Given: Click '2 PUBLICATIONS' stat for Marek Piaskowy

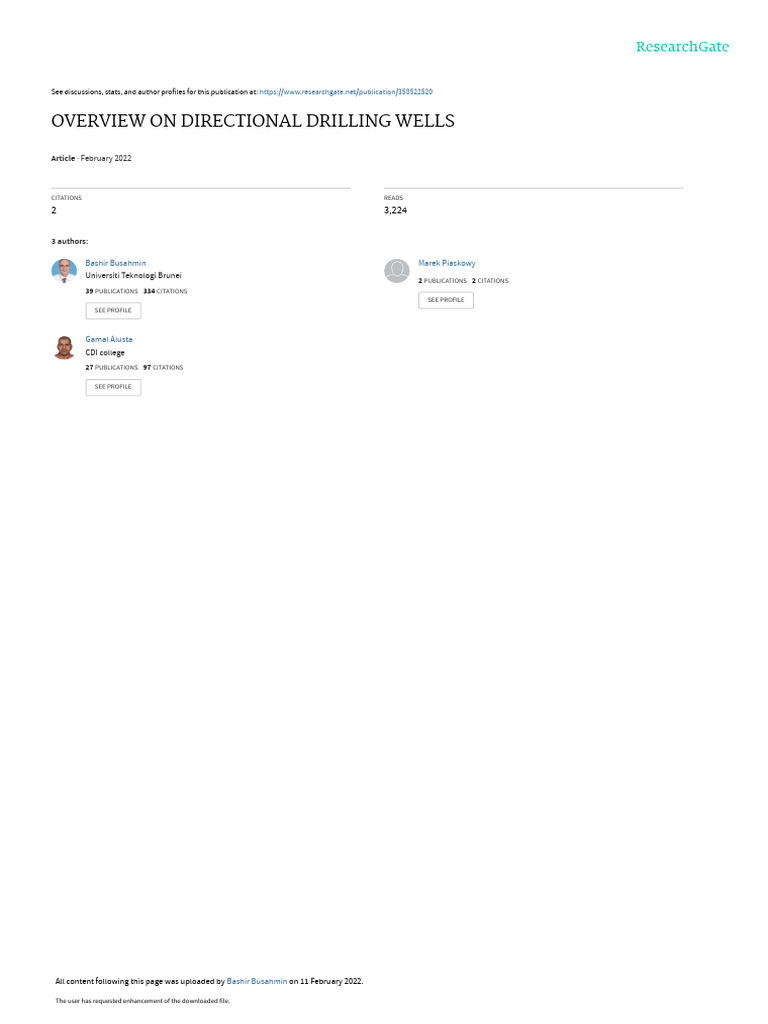Looking at the screenshot, I should point(443,281).
